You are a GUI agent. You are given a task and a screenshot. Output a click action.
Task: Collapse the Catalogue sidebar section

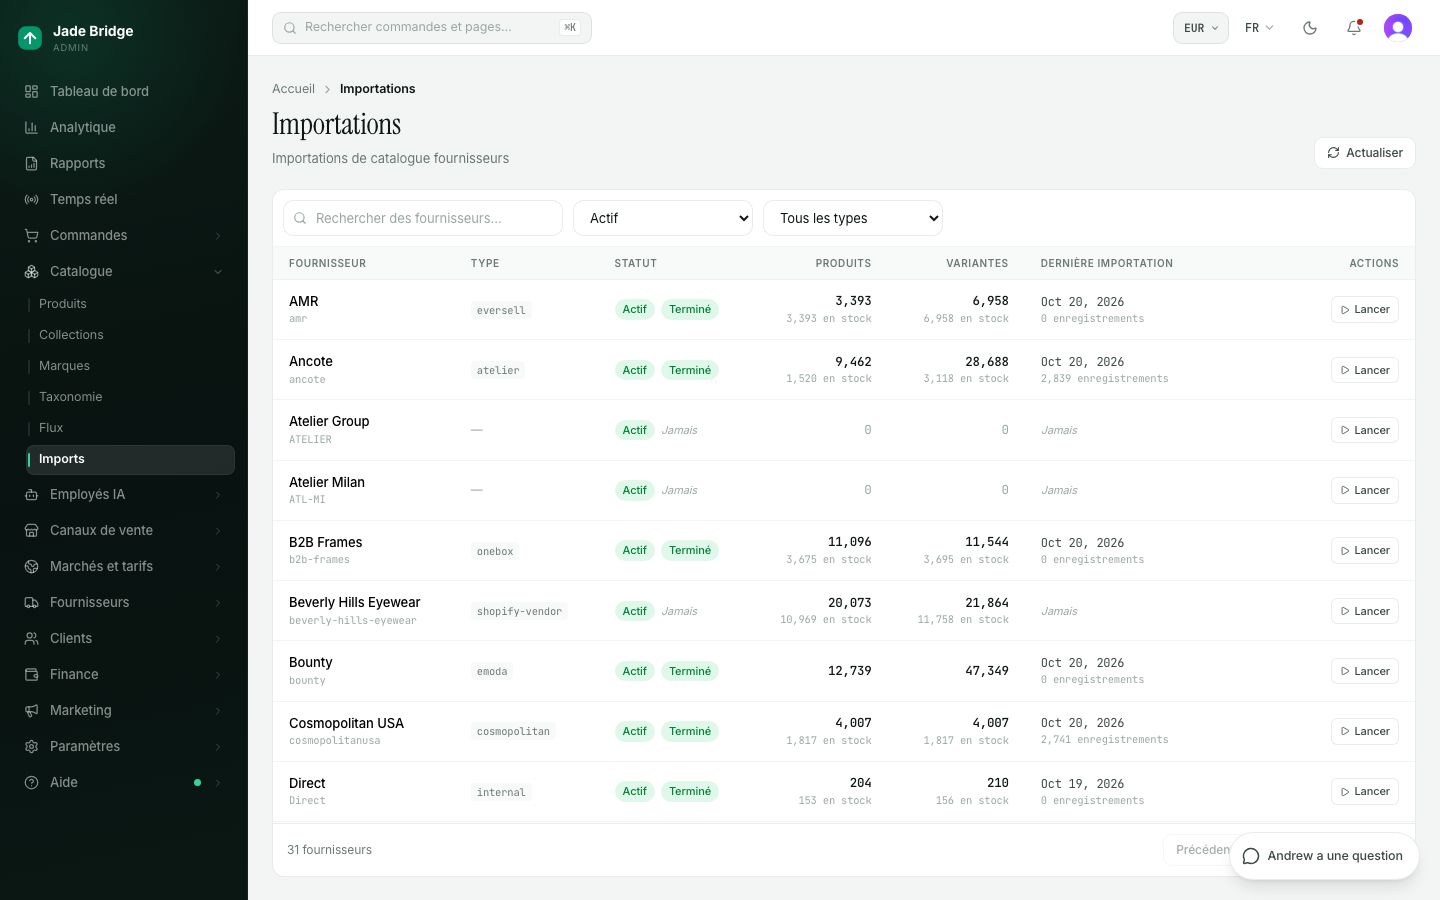coord(124,271)
